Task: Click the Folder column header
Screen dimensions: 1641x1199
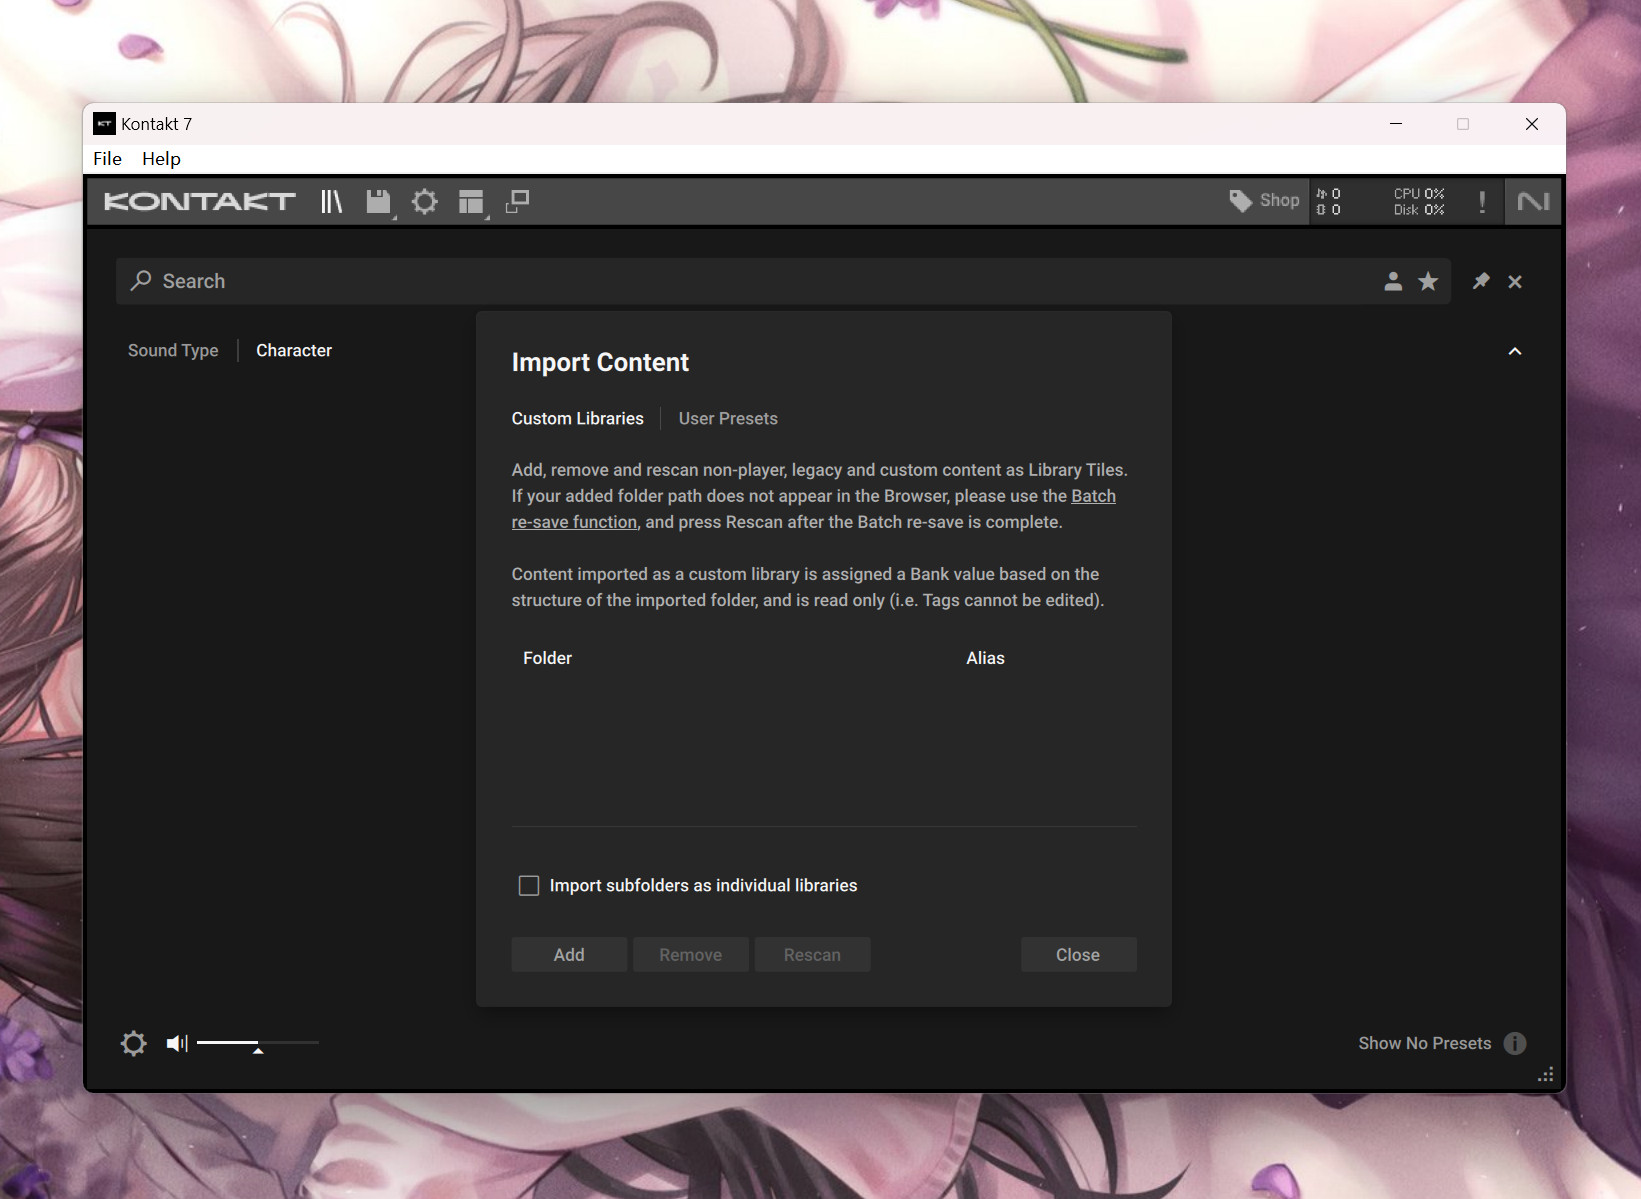Action: 547,658
